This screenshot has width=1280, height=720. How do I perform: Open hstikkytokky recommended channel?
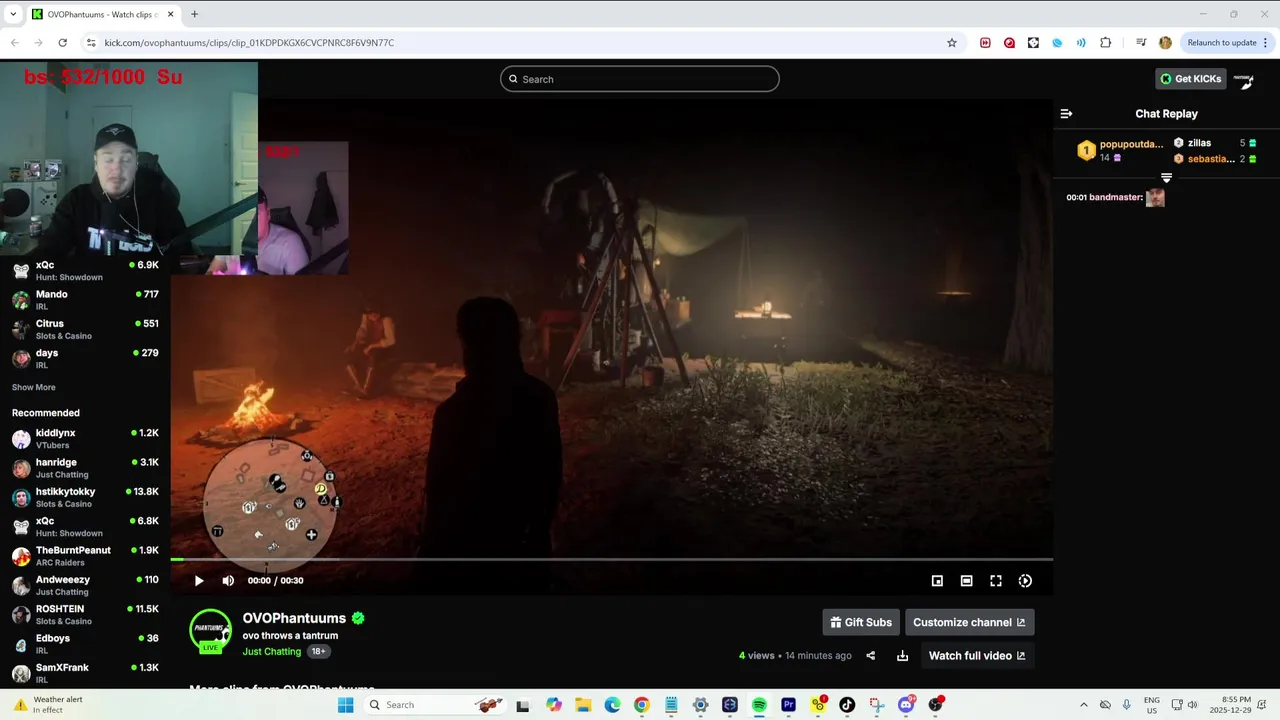tap(85, 497)
